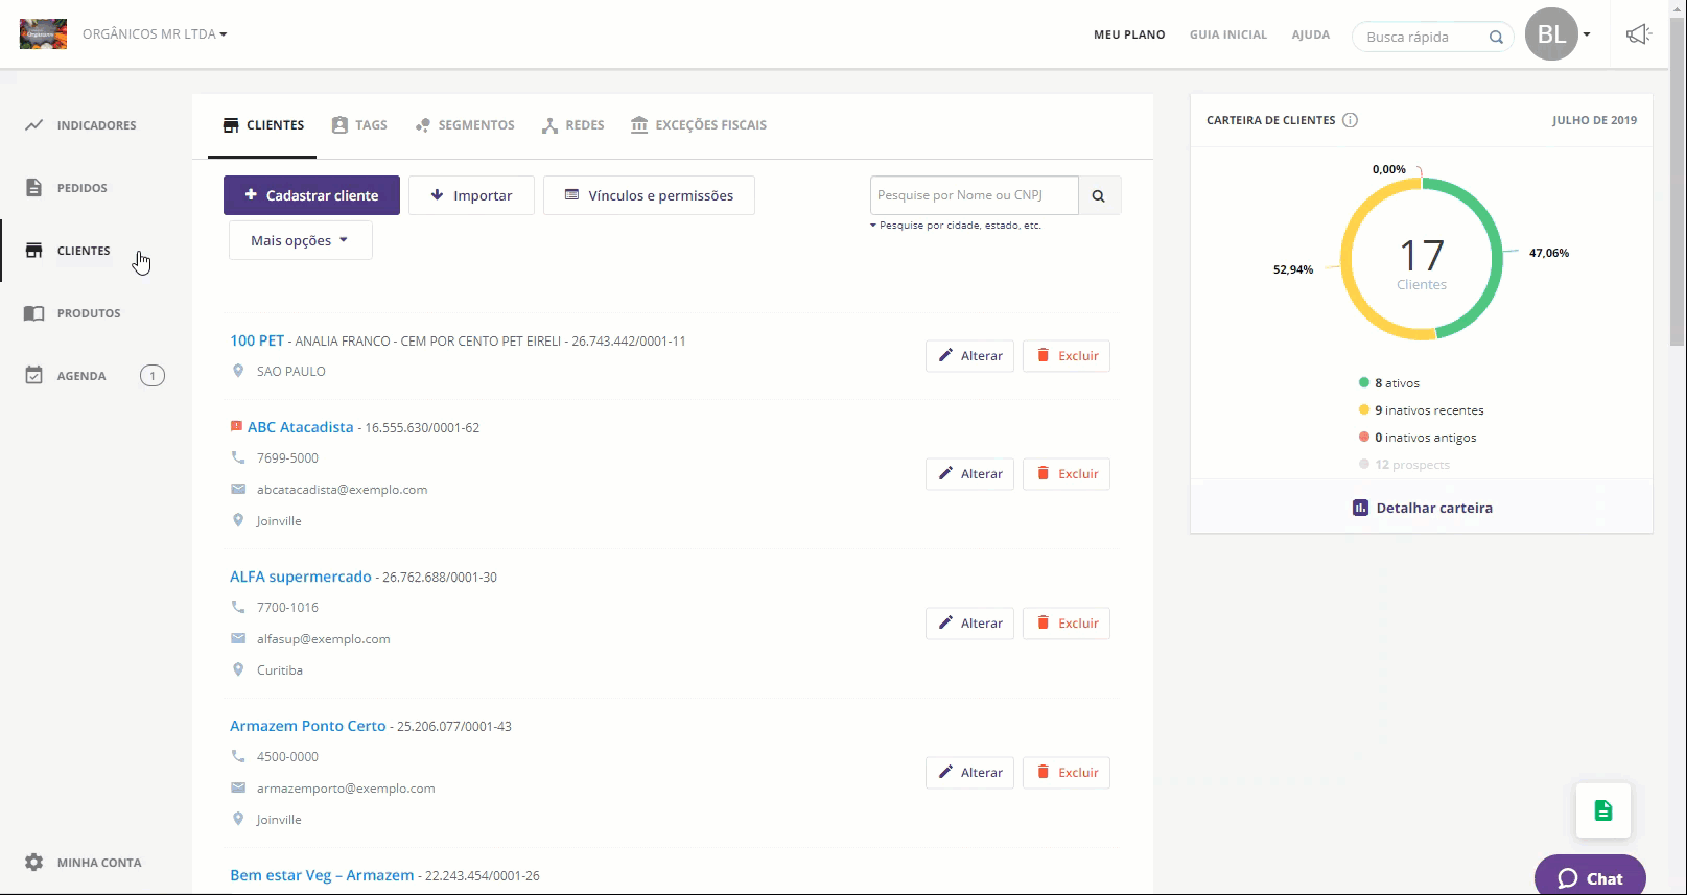
Task: Open Indicadores from the sidebar
Action: coord(95,126)
